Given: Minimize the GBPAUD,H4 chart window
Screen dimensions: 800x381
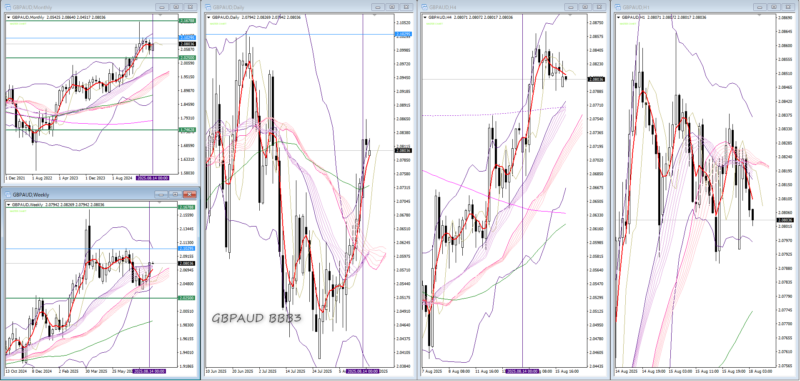Looking at the screenshot, I should (572, 7).
